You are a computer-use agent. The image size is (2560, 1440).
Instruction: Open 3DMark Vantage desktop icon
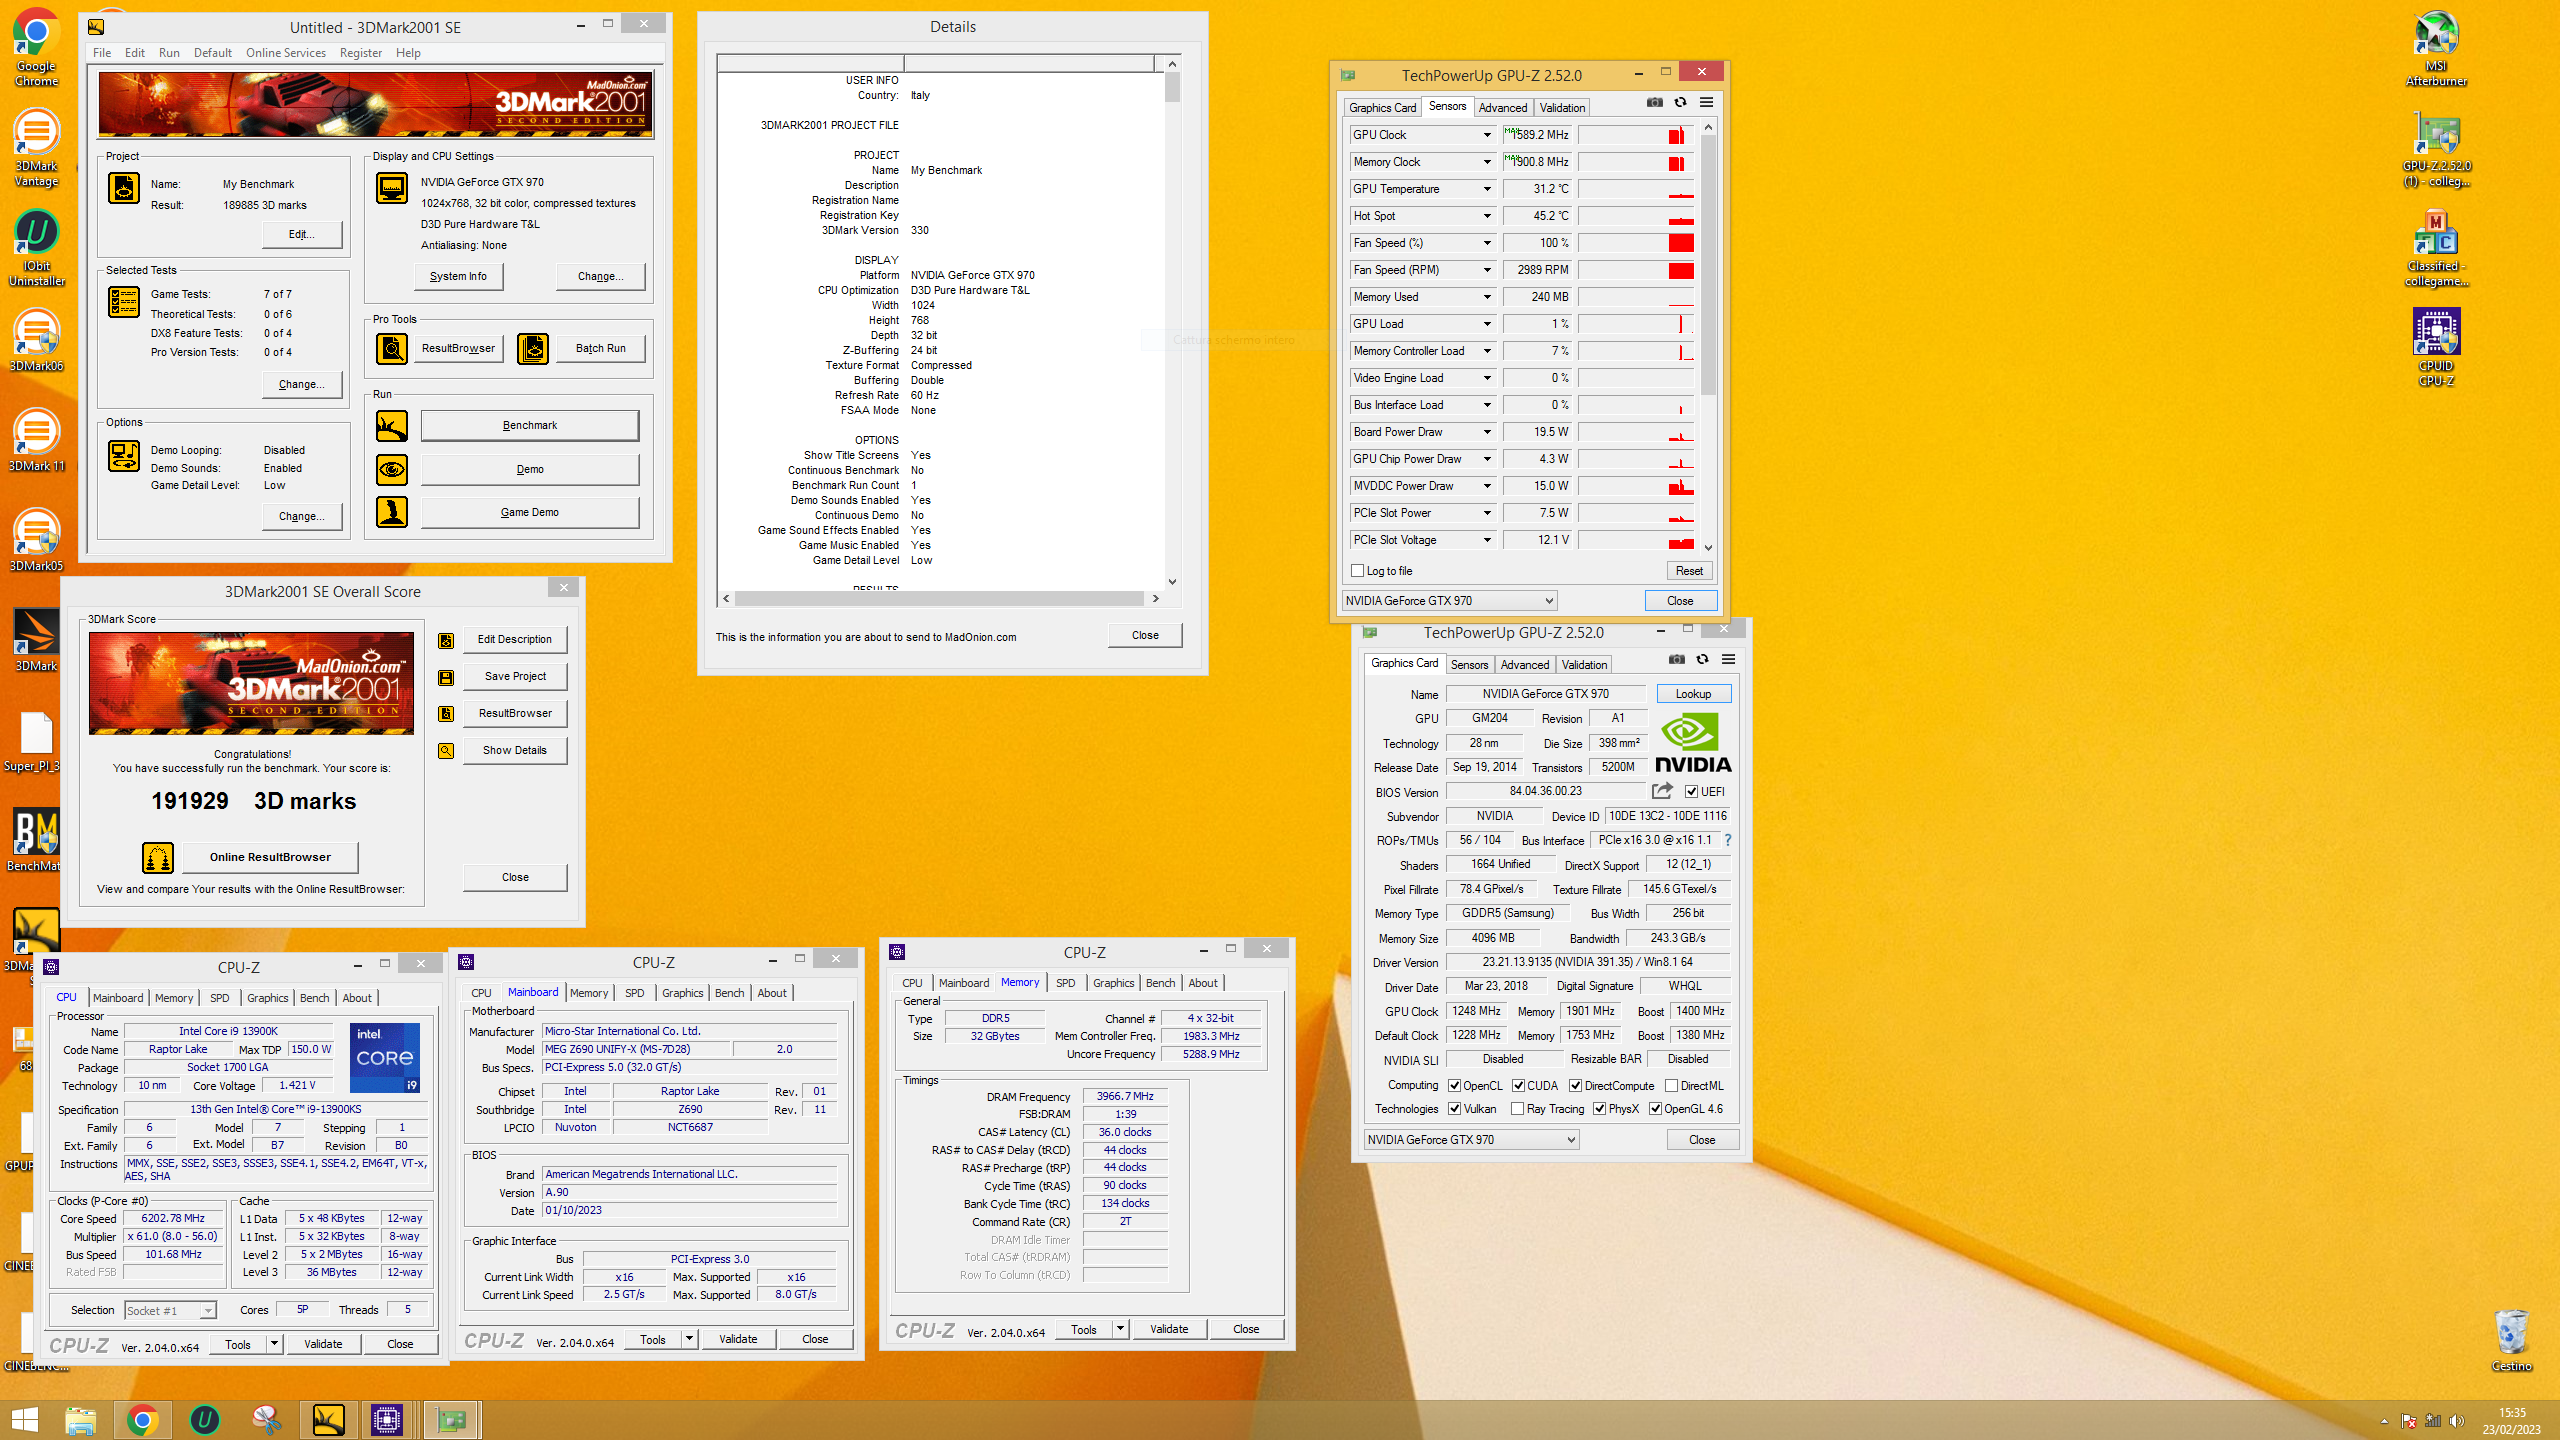(x=36, y=147)
